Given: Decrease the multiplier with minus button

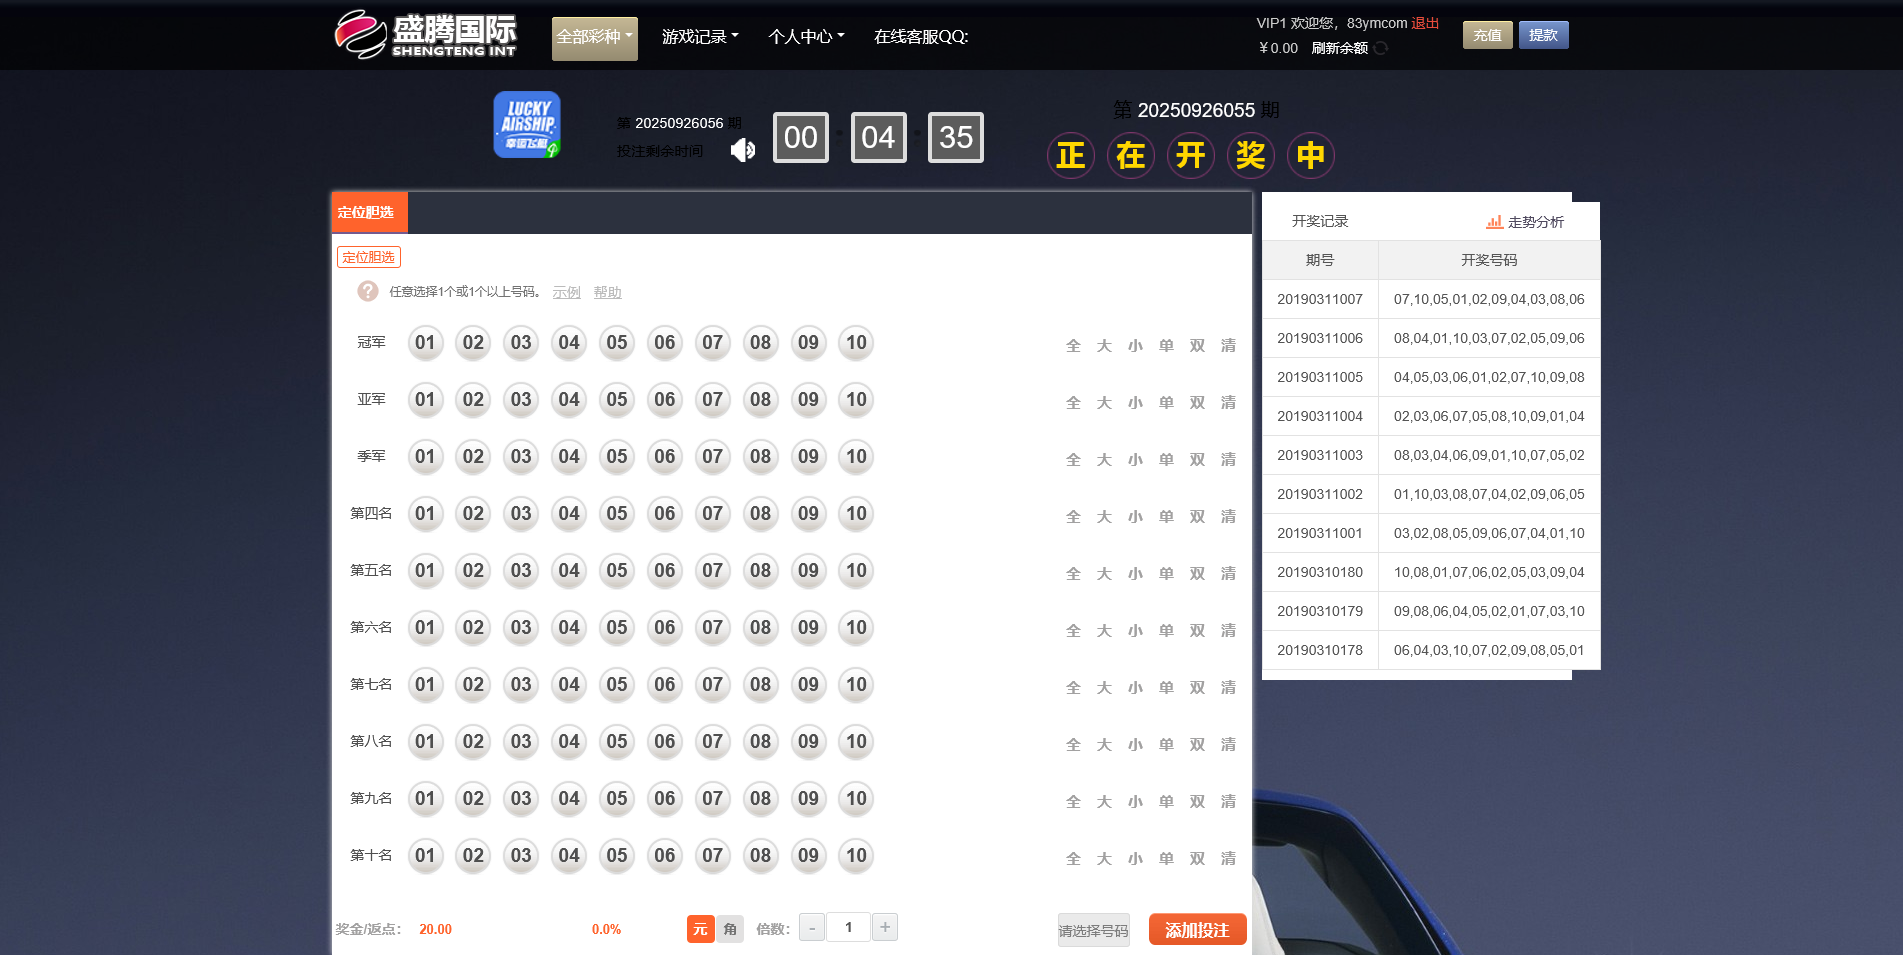Looking at the screenshot, I should [x=812, y=928].
